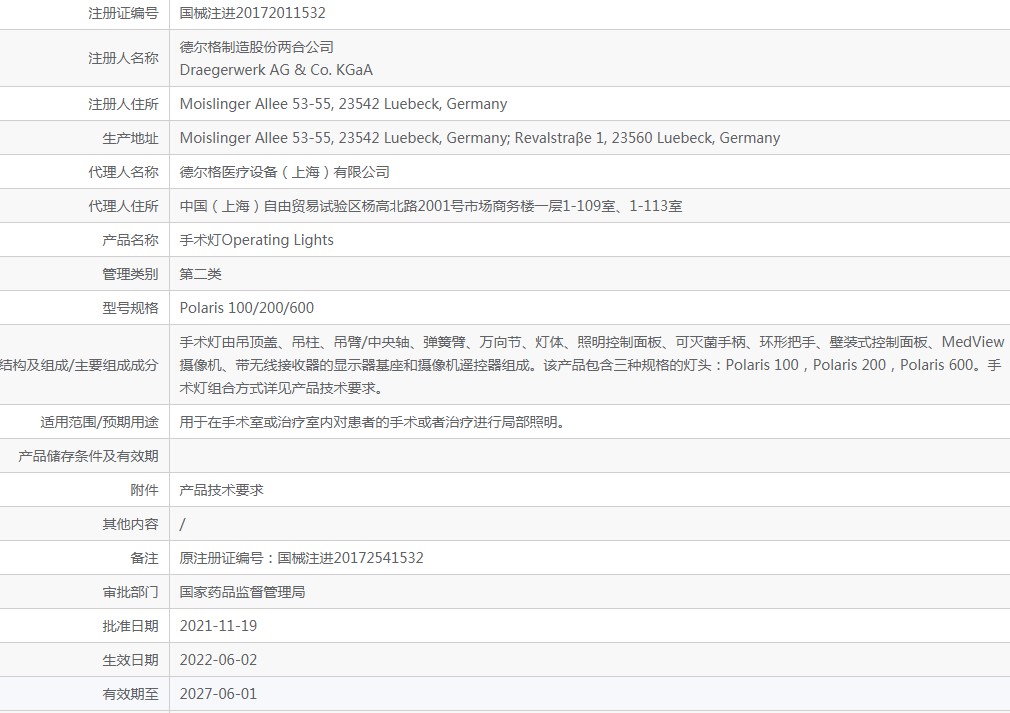The height and width of the screenshot is (713, 1010).
Task: Select the registrant address Moislinger Allee value
Action: pyautogui.click(x=343, y=104)
